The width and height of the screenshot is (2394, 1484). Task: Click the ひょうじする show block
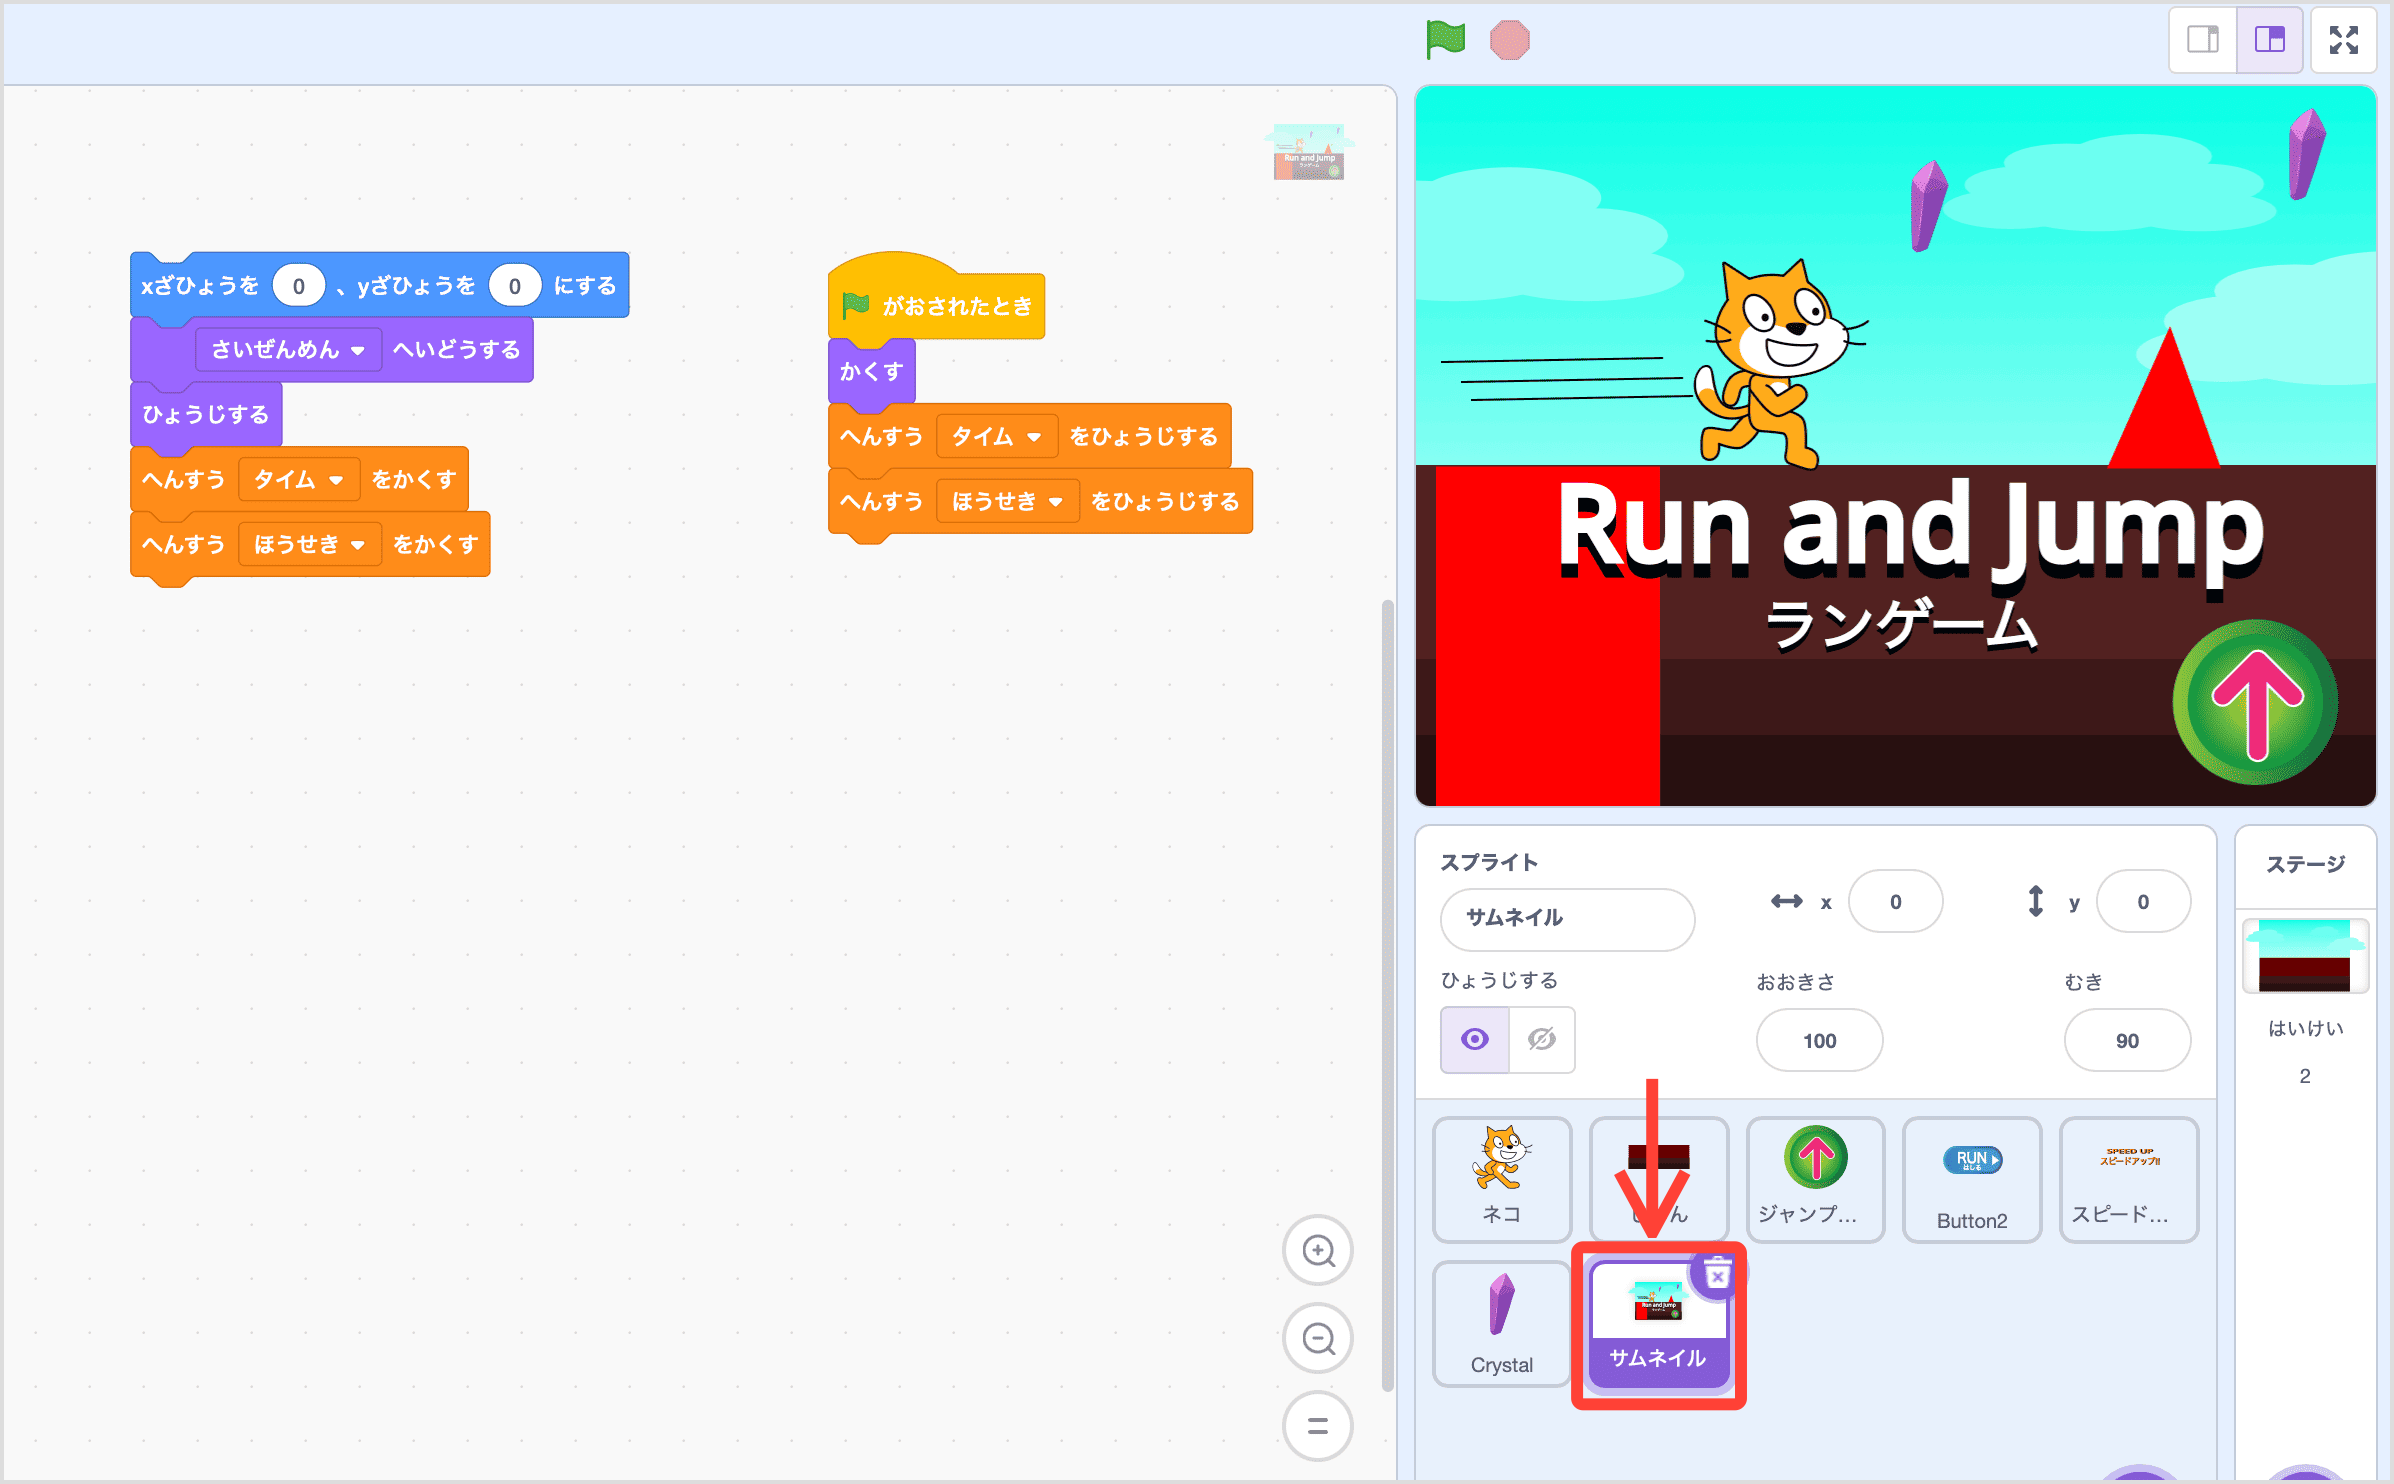pos(206,414)
